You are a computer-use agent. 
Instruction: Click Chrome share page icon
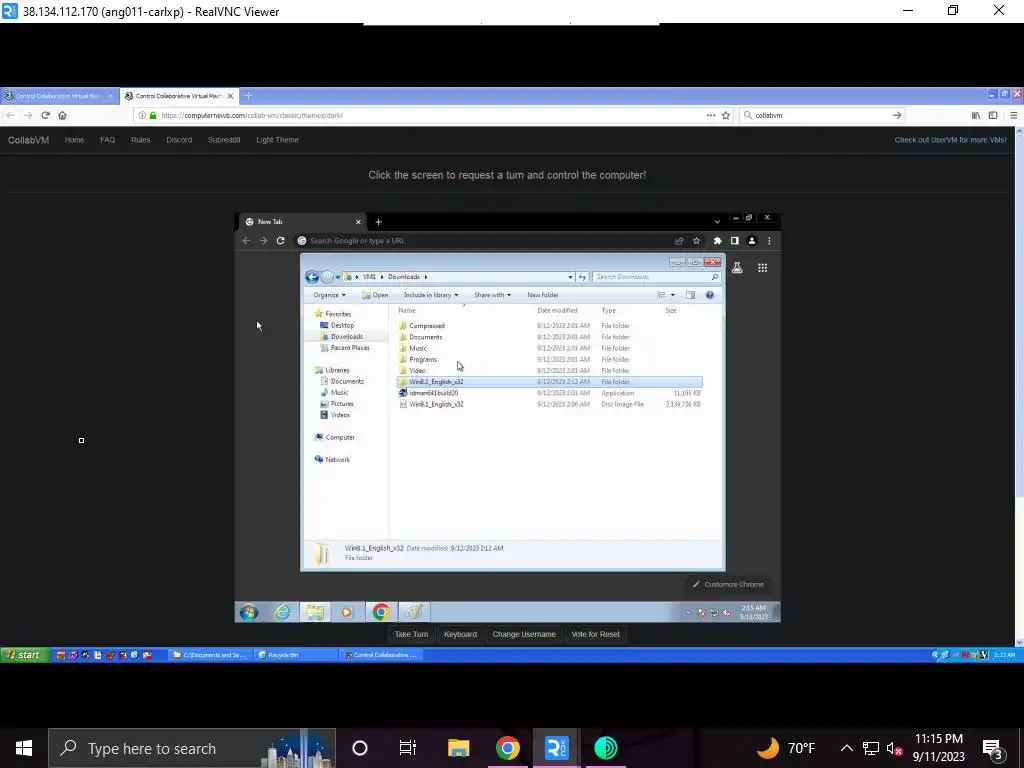pos(679,241)
